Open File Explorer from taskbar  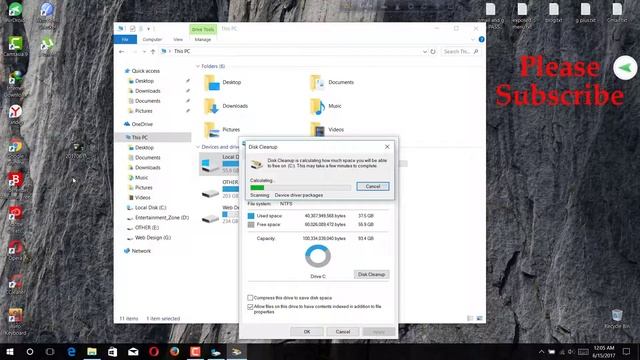pos(92,351)
